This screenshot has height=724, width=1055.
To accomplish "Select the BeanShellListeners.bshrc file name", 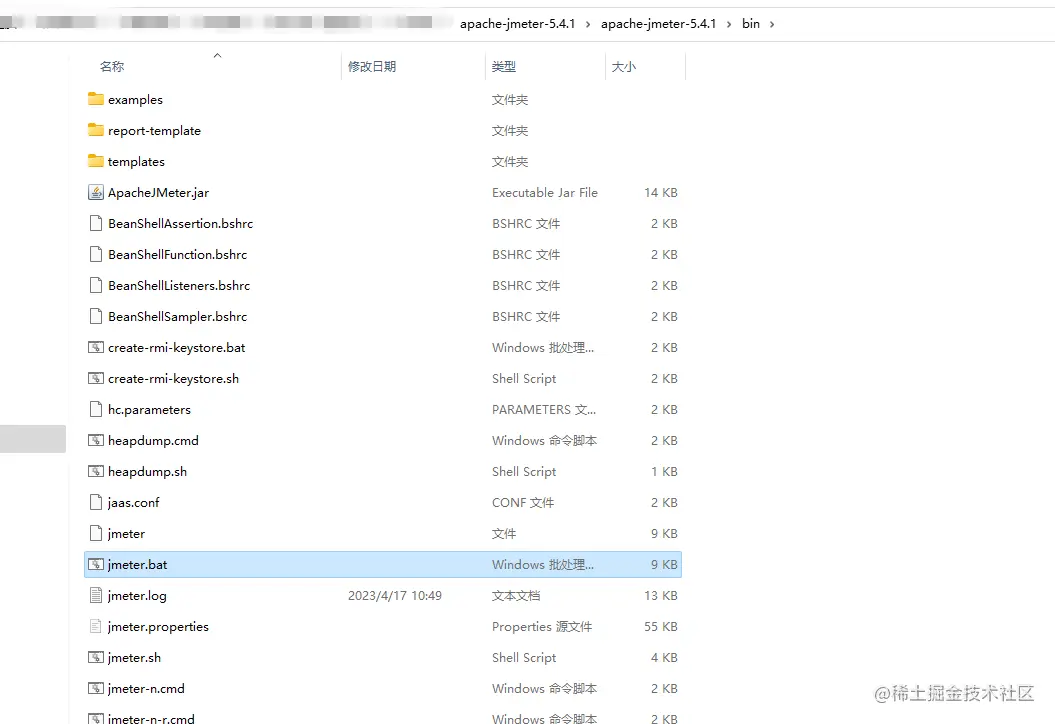I will (x=179, y=285).
